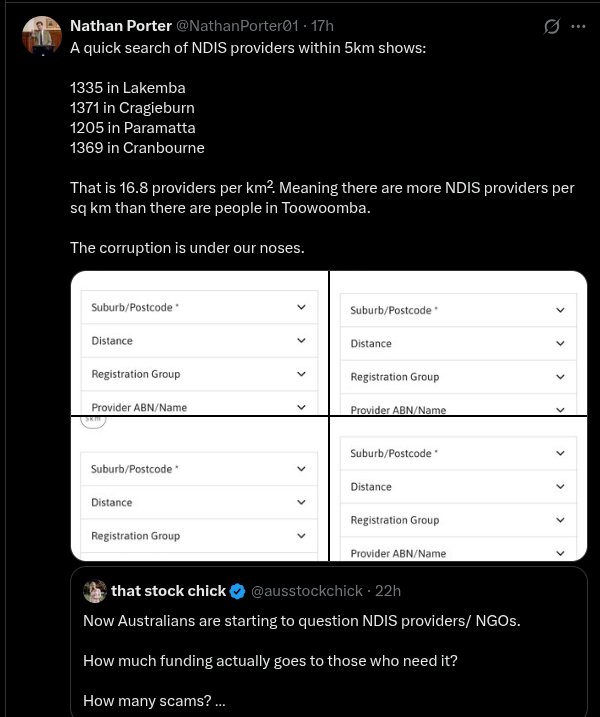
Task: Click the 22h quoted tweet timestamp
Action: (x=387, y=591)
